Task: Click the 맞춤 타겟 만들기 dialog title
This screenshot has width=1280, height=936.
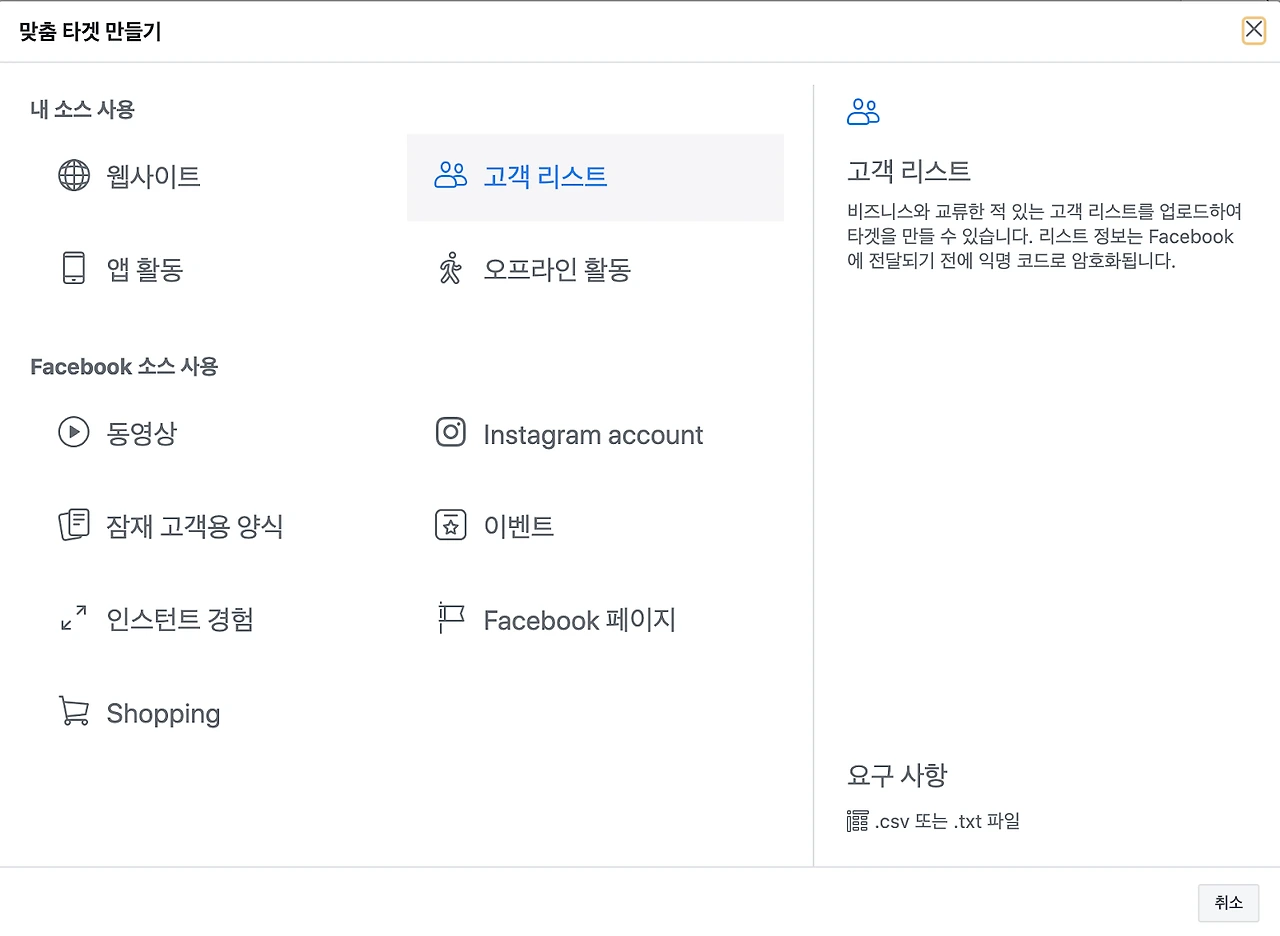Action: pyautogui.click(x=90, y=32)
